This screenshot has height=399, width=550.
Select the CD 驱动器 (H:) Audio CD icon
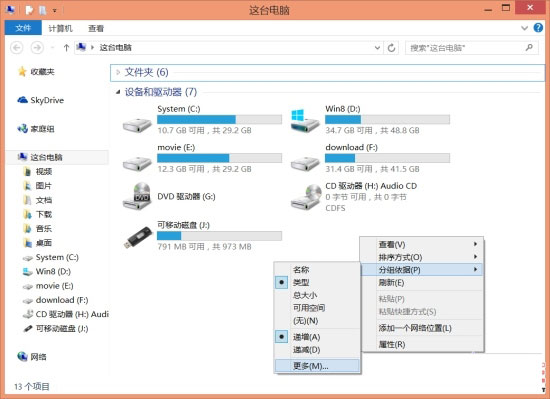coord(306,197)
